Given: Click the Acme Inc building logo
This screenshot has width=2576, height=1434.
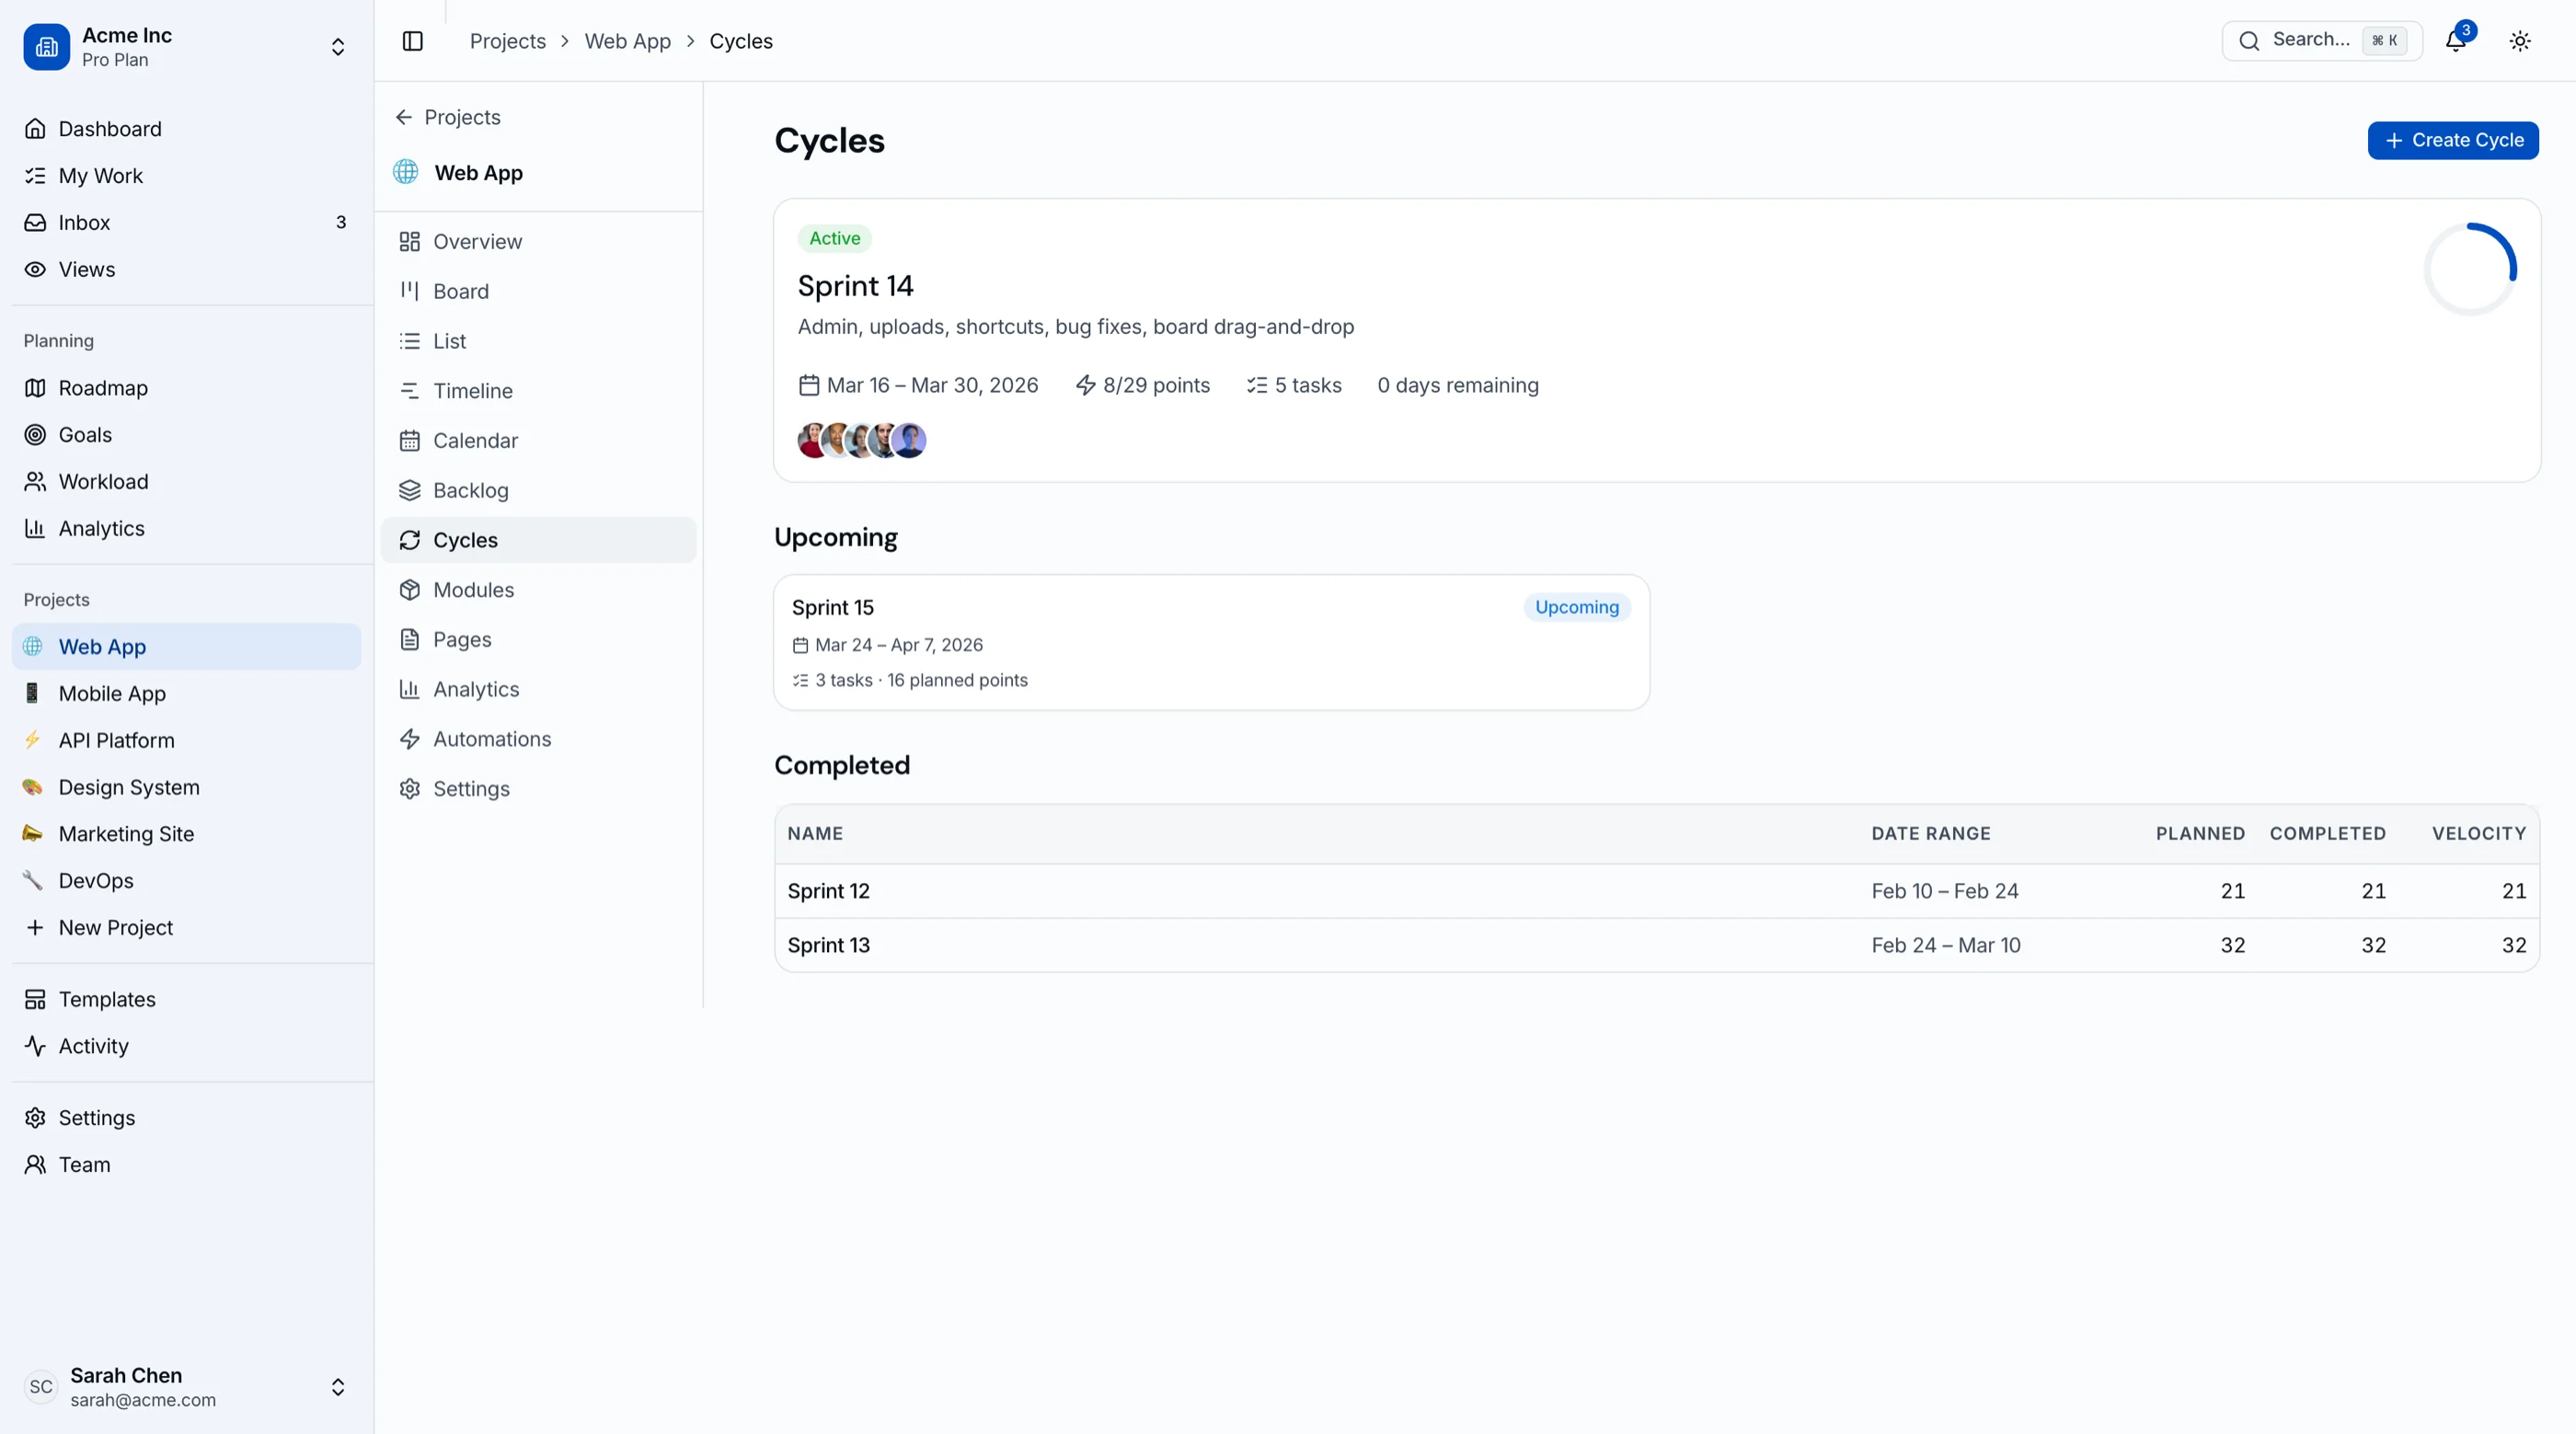Looking at the screenshot, I should tap(47, 47).
